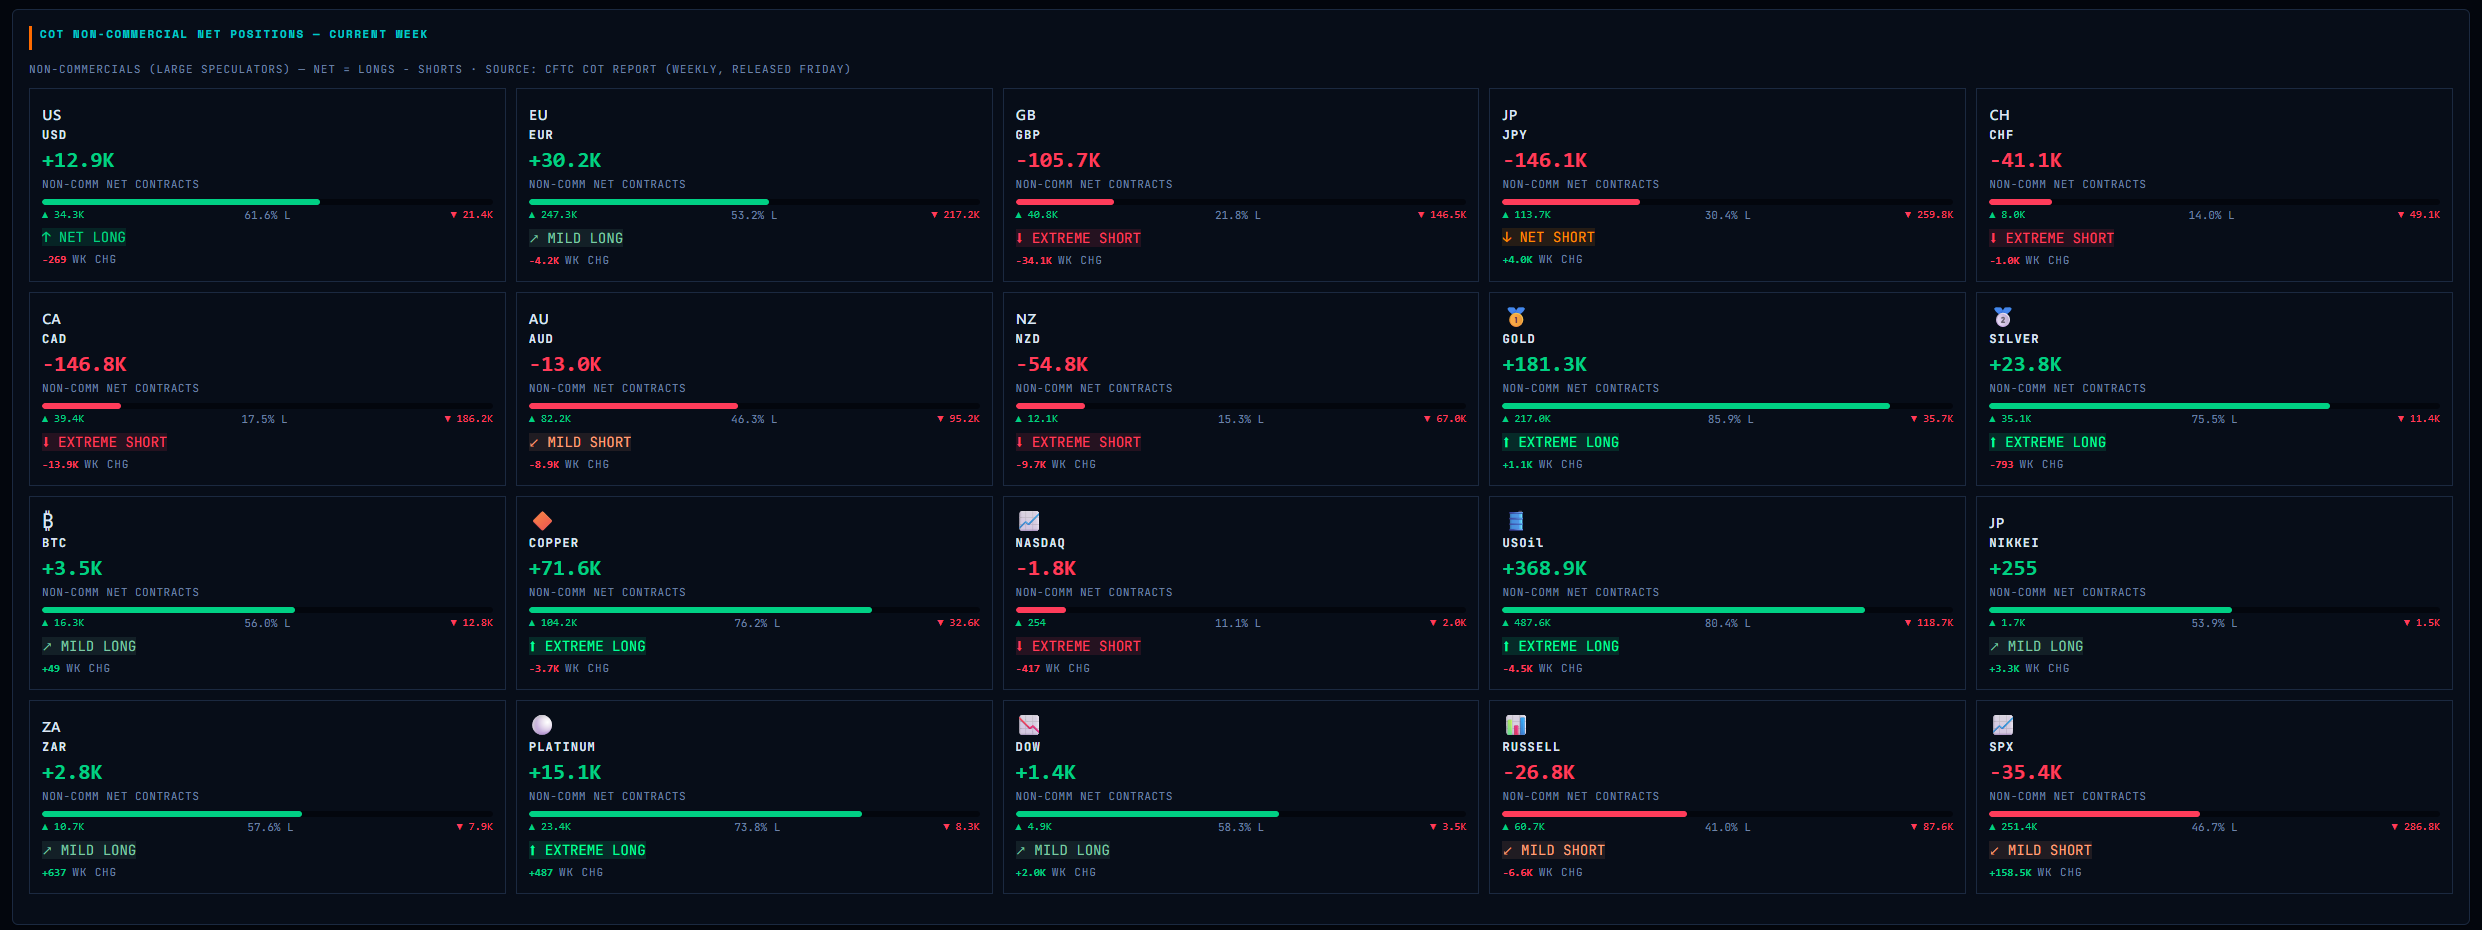Open the NASDAQ chart icon
This screenshot has width=2482, height=930.
coord(1029,521)
